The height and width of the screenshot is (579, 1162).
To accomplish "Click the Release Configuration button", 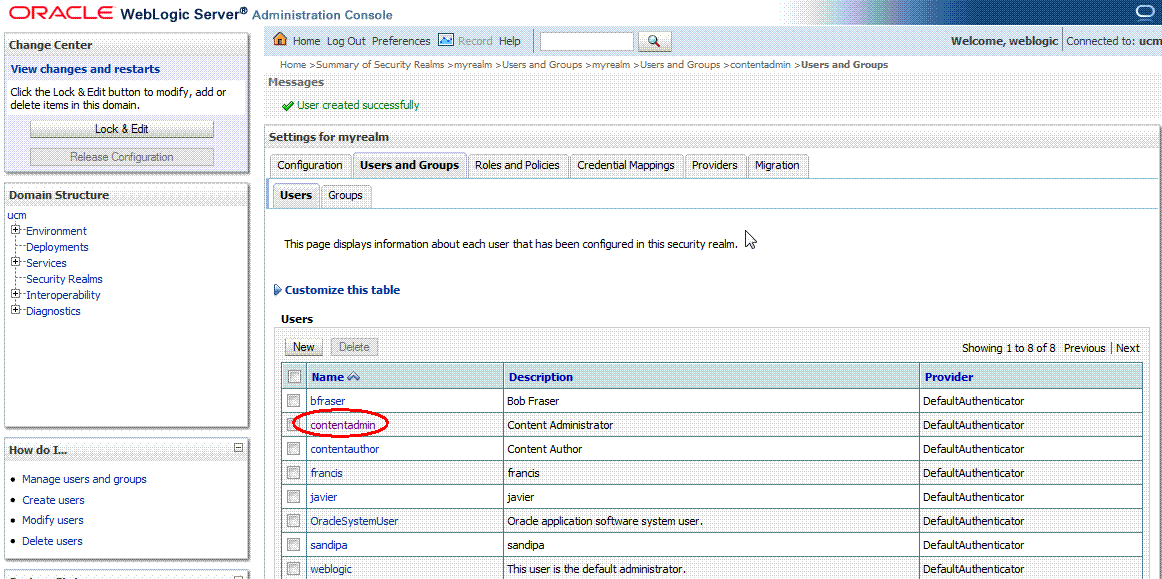I will [122, 157].
